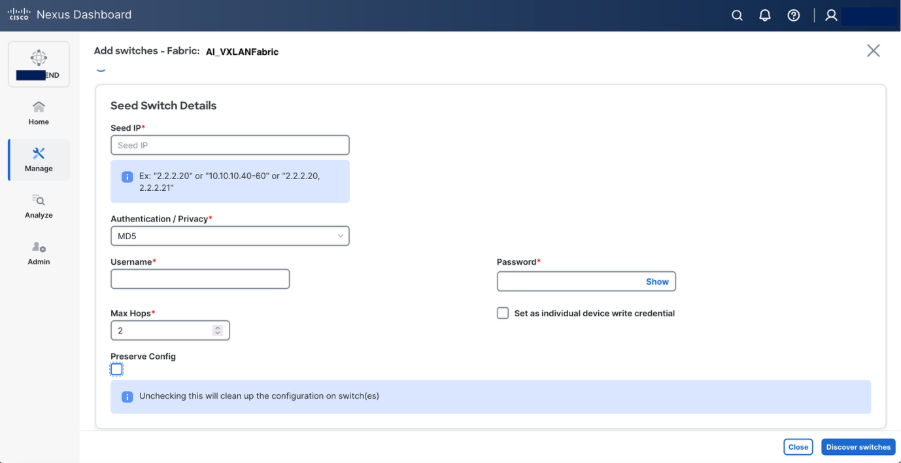Open the Manage section in sidebar
This screenshot has width=901, height=463.
(38, 160)
